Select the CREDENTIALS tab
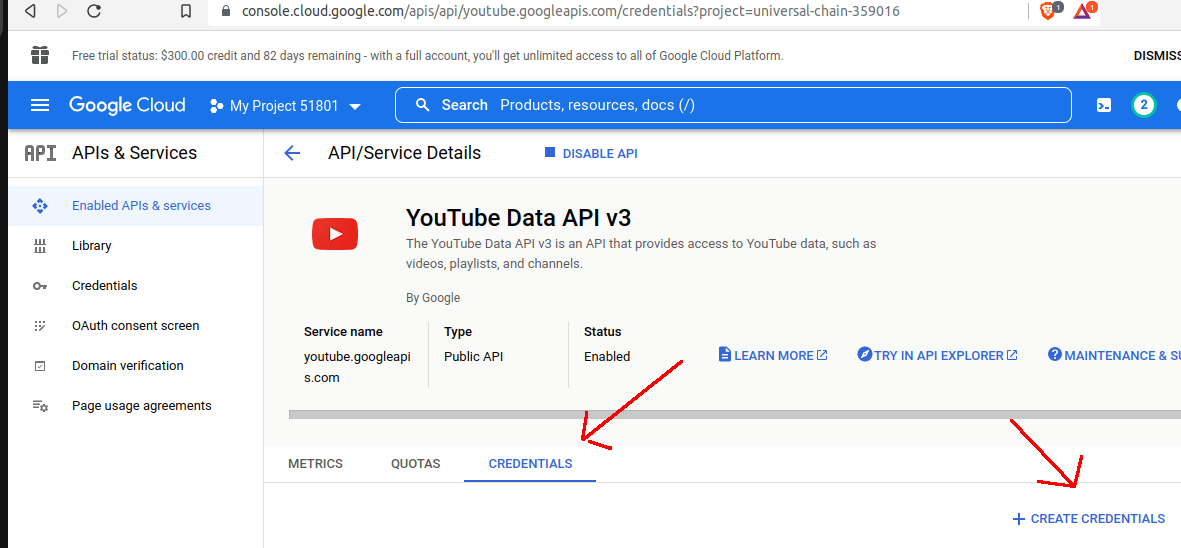Image resolution: width=1181 pixels, height=548 pixels. pos(530,464)
